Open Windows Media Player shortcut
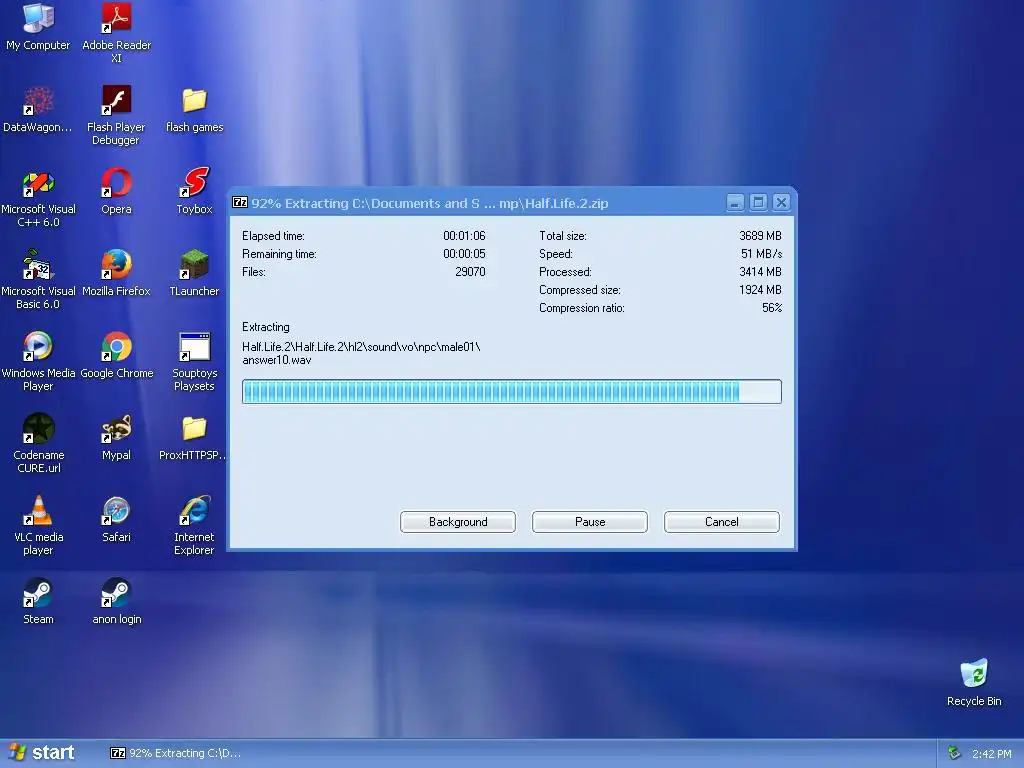 [38, 361]
